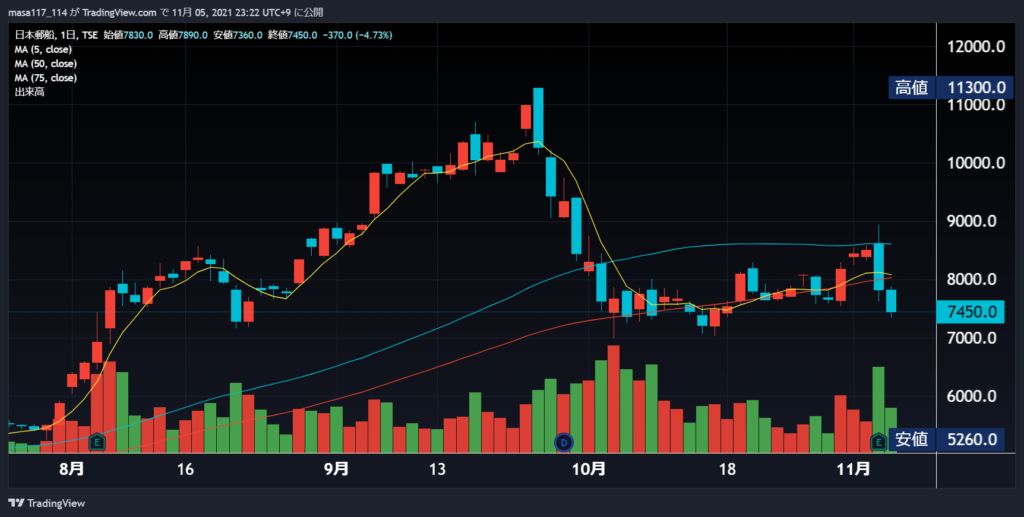Click the 11月 date axis label
Image resolution: width=1024 pixels, height=517 pixels.
(854, 469)
